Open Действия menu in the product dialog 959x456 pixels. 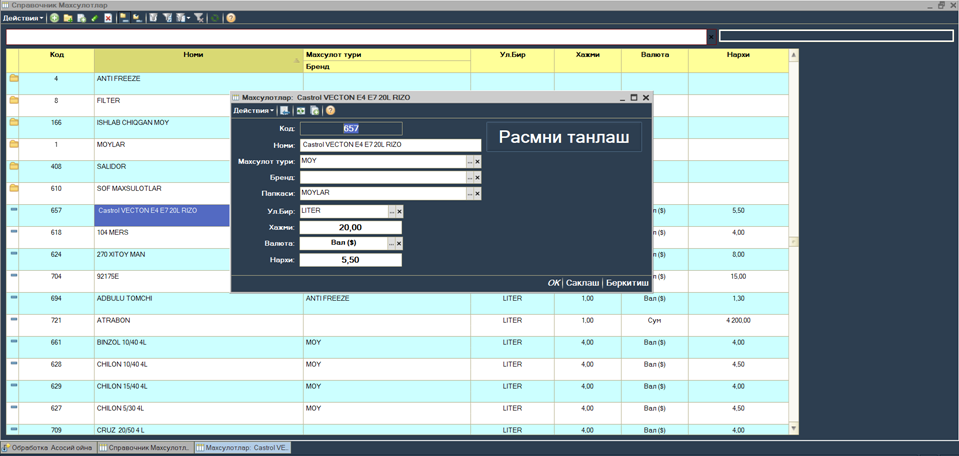coord(253,111)
